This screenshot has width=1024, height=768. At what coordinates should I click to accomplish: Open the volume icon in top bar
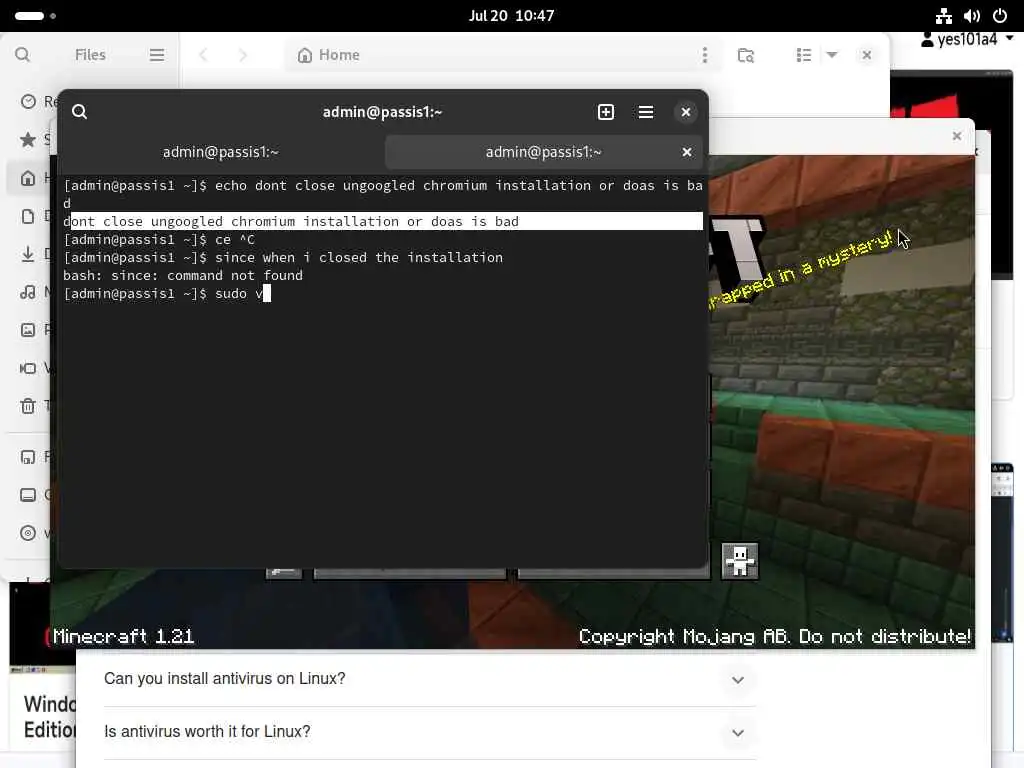tap(972, 16)
